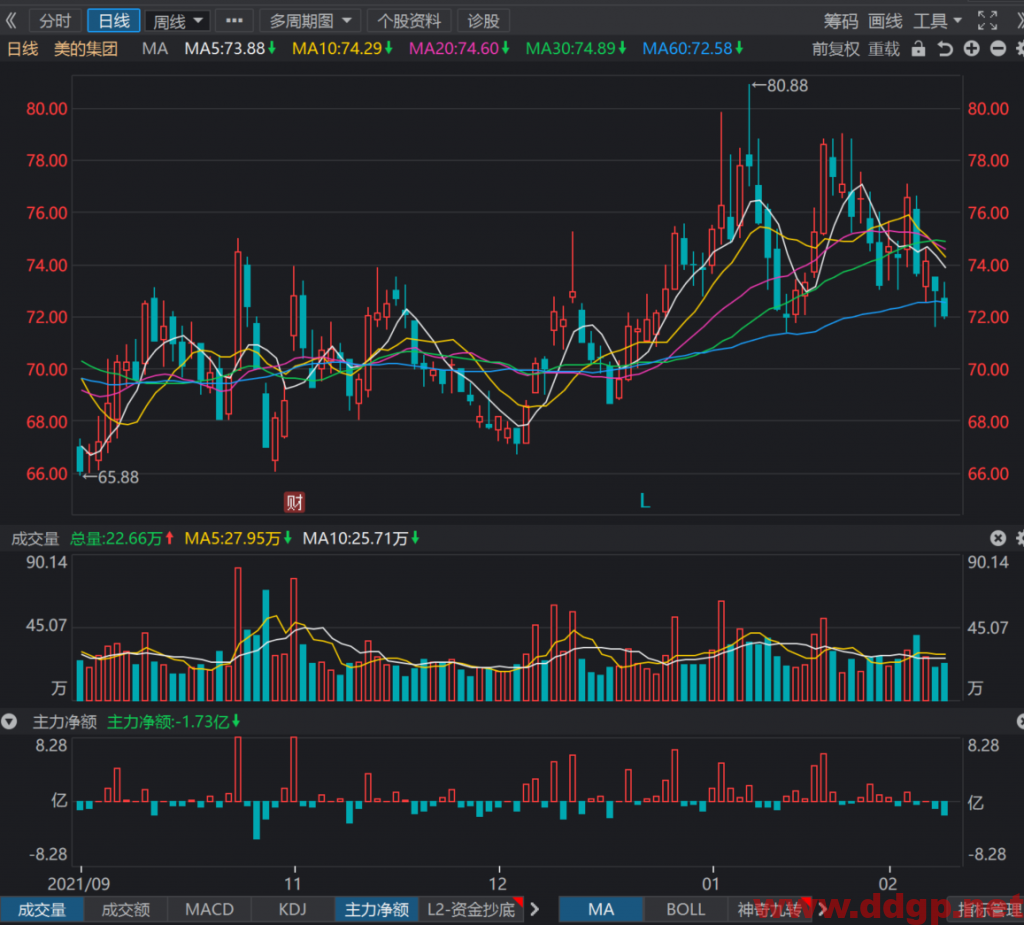Click the red 财 financial report marker

pos(294,502)
